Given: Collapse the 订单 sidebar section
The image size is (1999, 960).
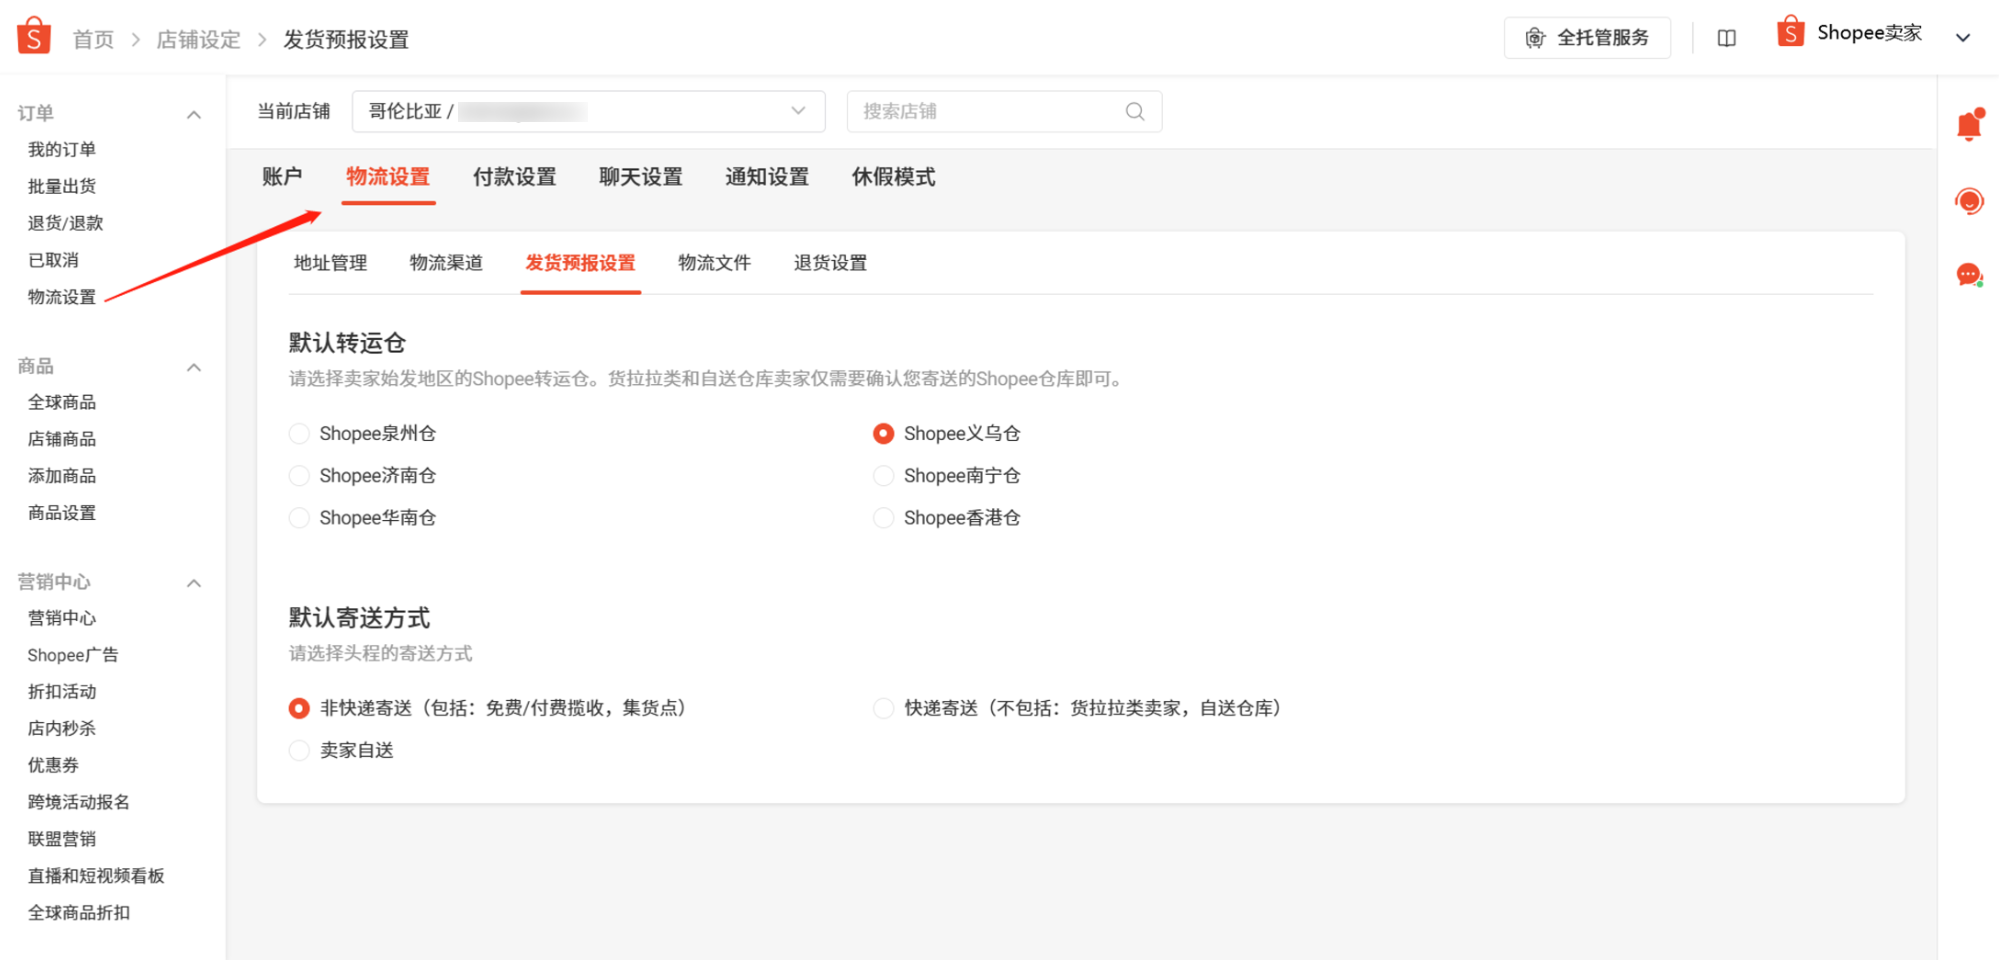Looking at the screenshot, I should (194, 114).
